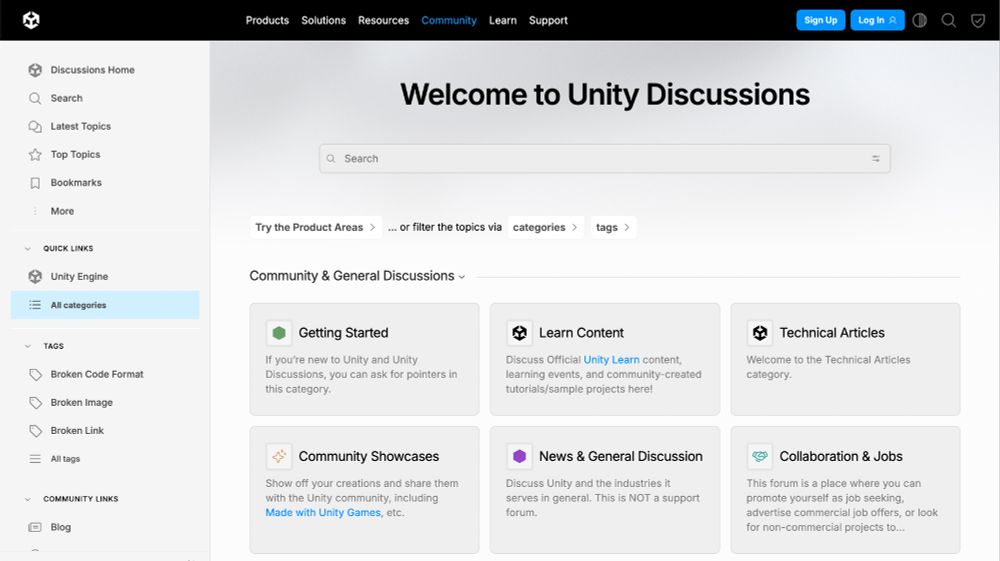1000x561 pixels.
Task: Open Top Topics text in sidebar
Action: pyautogui.click(x=75, y=154)
